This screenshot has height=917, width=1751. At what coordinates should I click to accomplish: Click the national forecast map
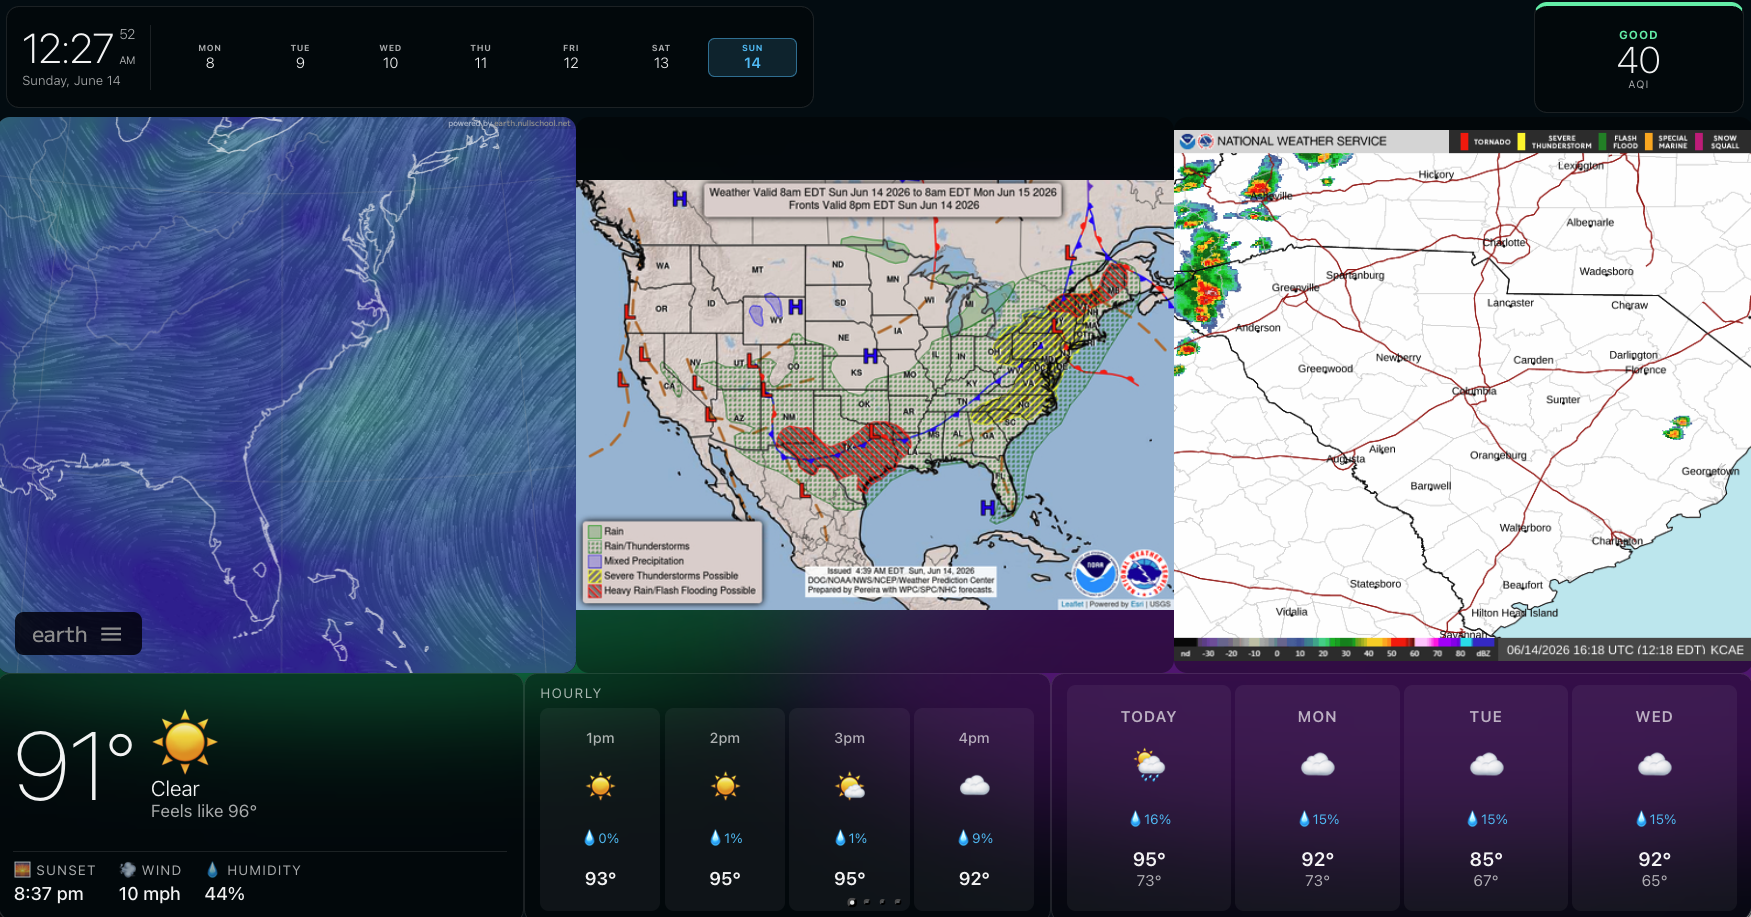[875, 395]
